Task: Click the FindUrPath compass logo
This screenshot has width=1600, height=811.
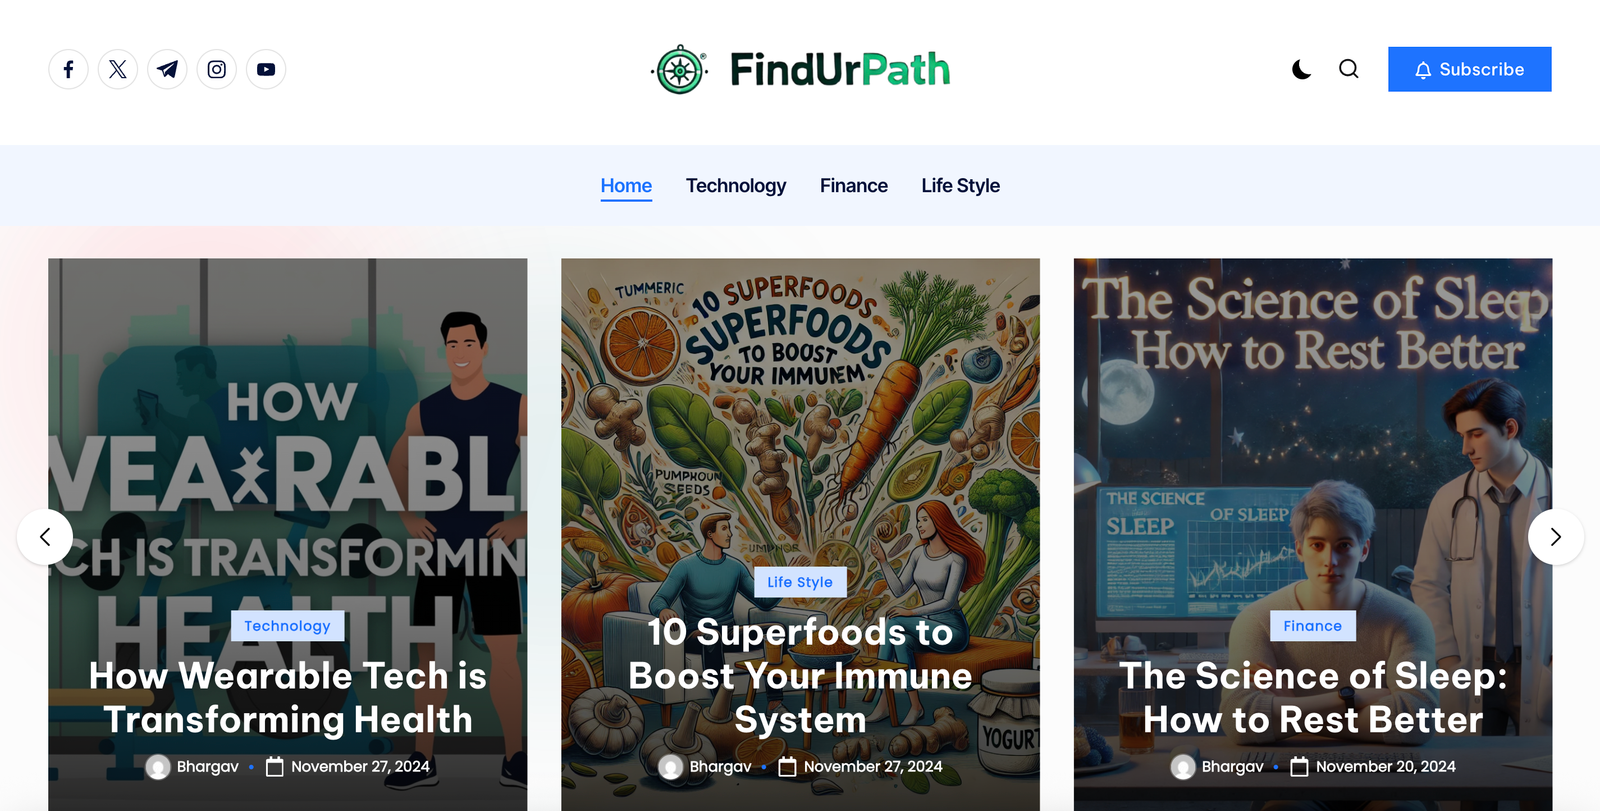Action: pos(680,70)
